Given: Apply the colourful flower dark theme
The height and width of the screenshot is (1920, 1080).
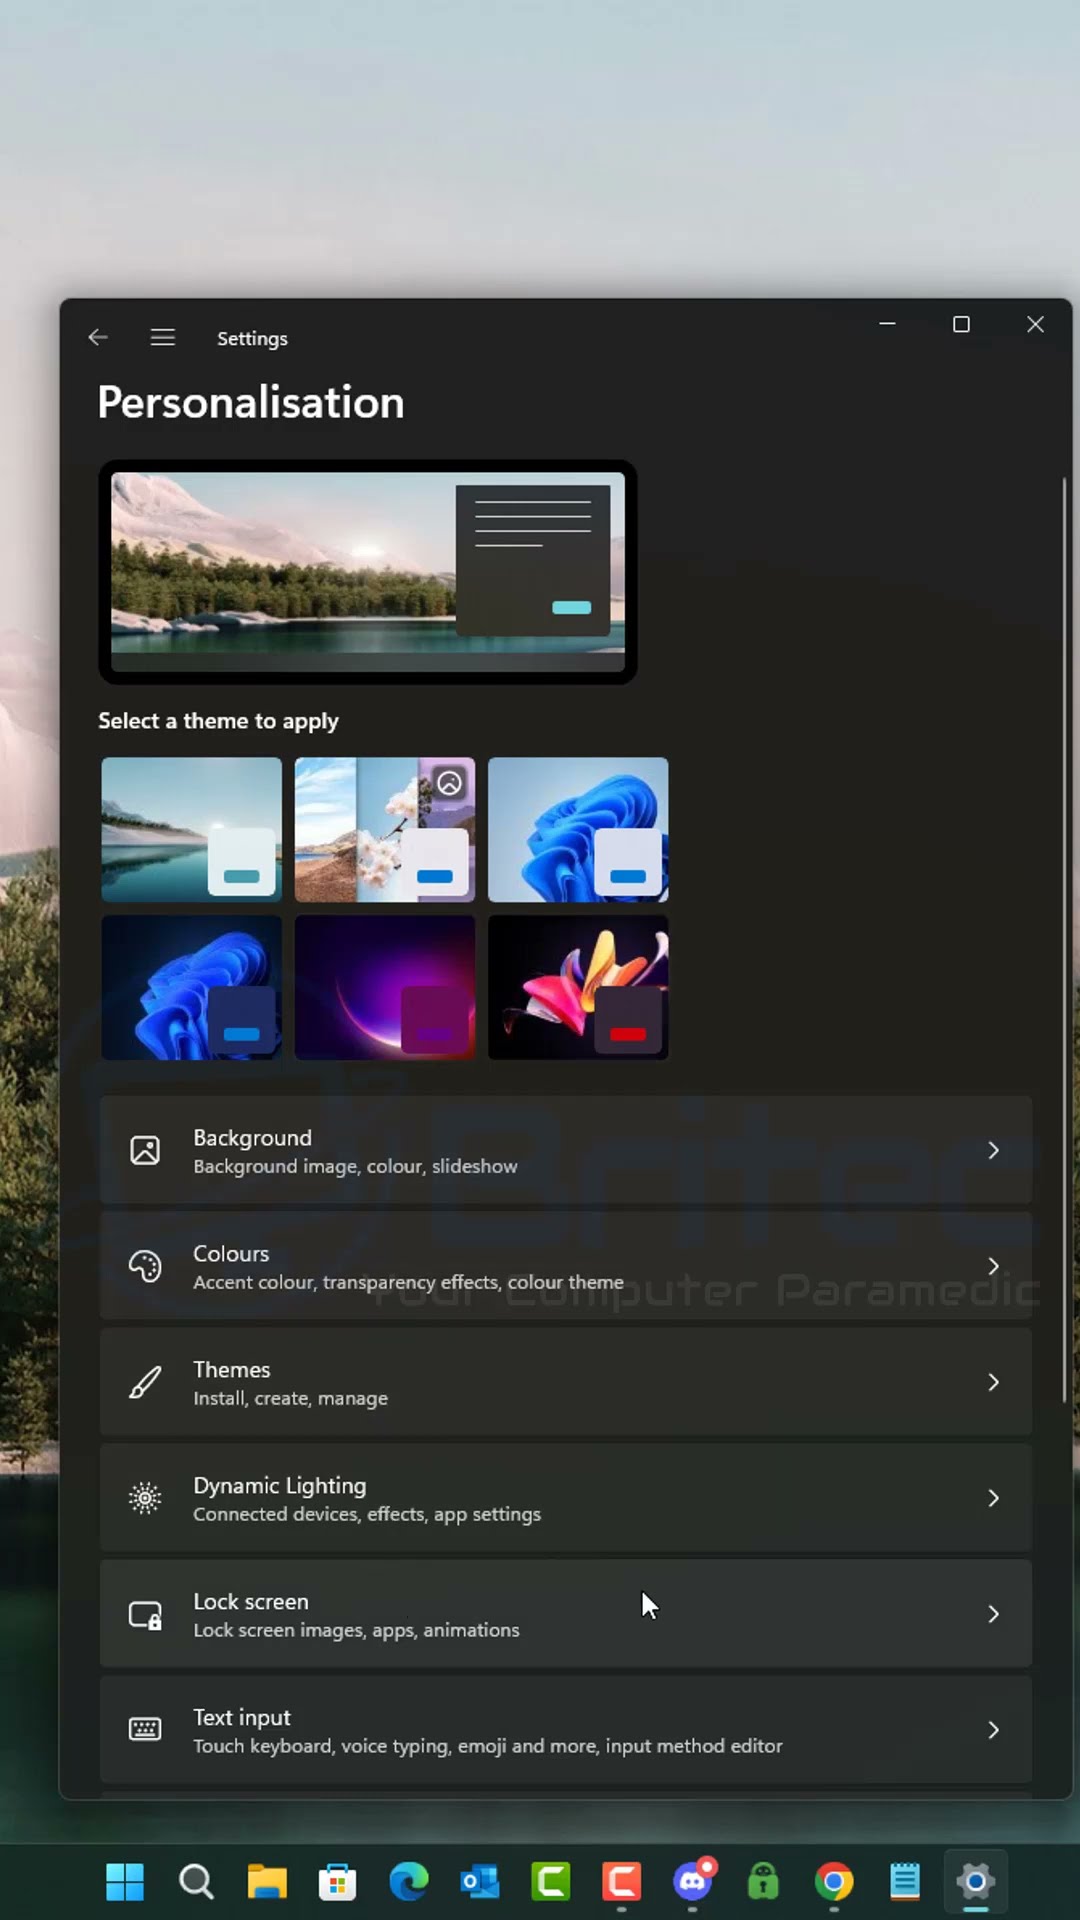Looking at the screenshot, I should pyautogui.click(x=578, y=988).
